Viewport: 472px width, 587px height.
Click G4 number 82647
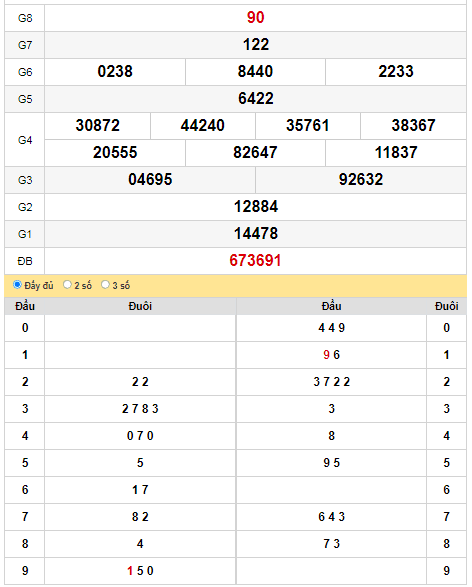(x=255, y=152)
